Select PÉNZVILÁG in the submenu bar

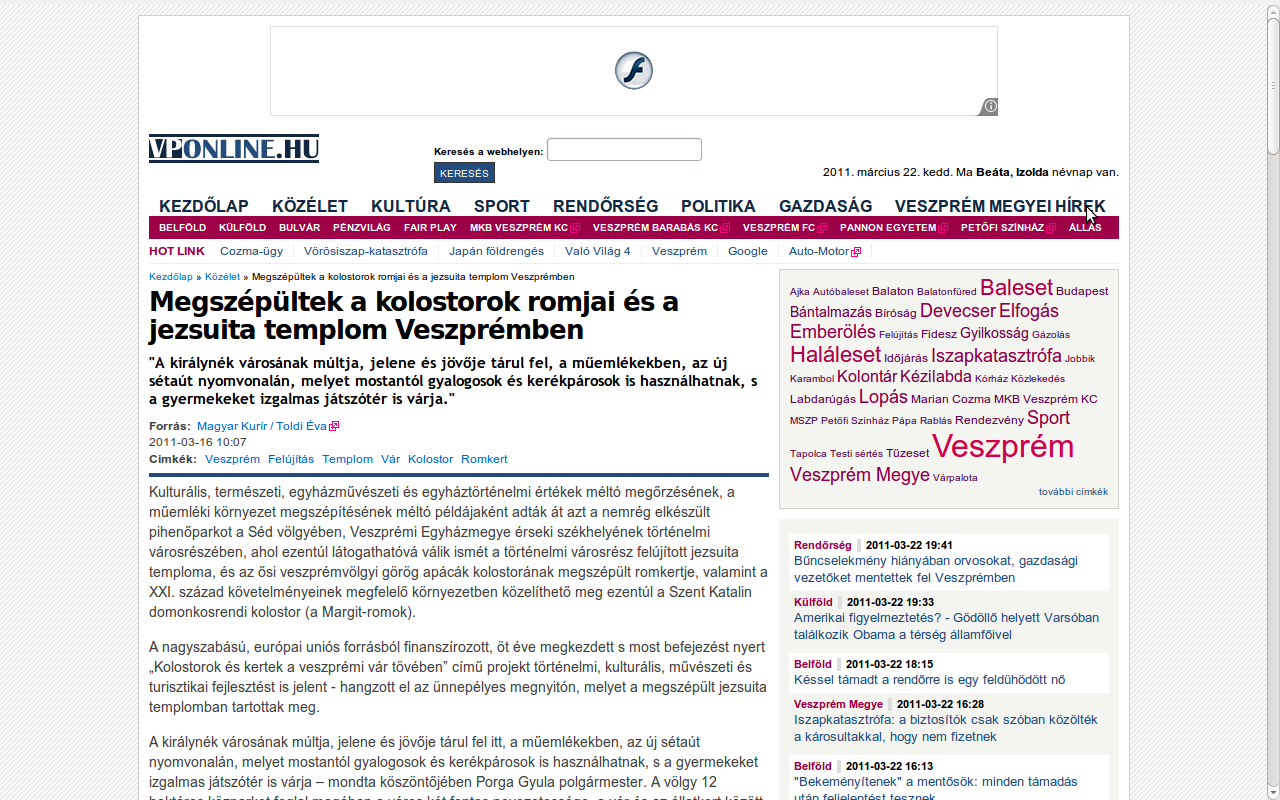click(362, 228)
